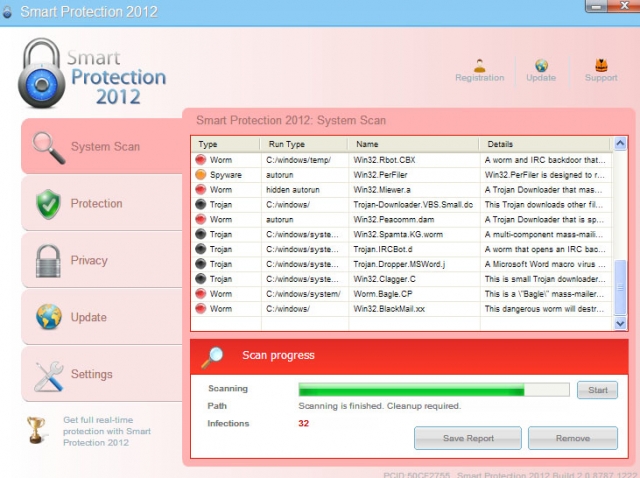640x478 pixels.
Task: Click the red icon beside Win32.Peacomm.dam
Action: [x=200, y=219]
